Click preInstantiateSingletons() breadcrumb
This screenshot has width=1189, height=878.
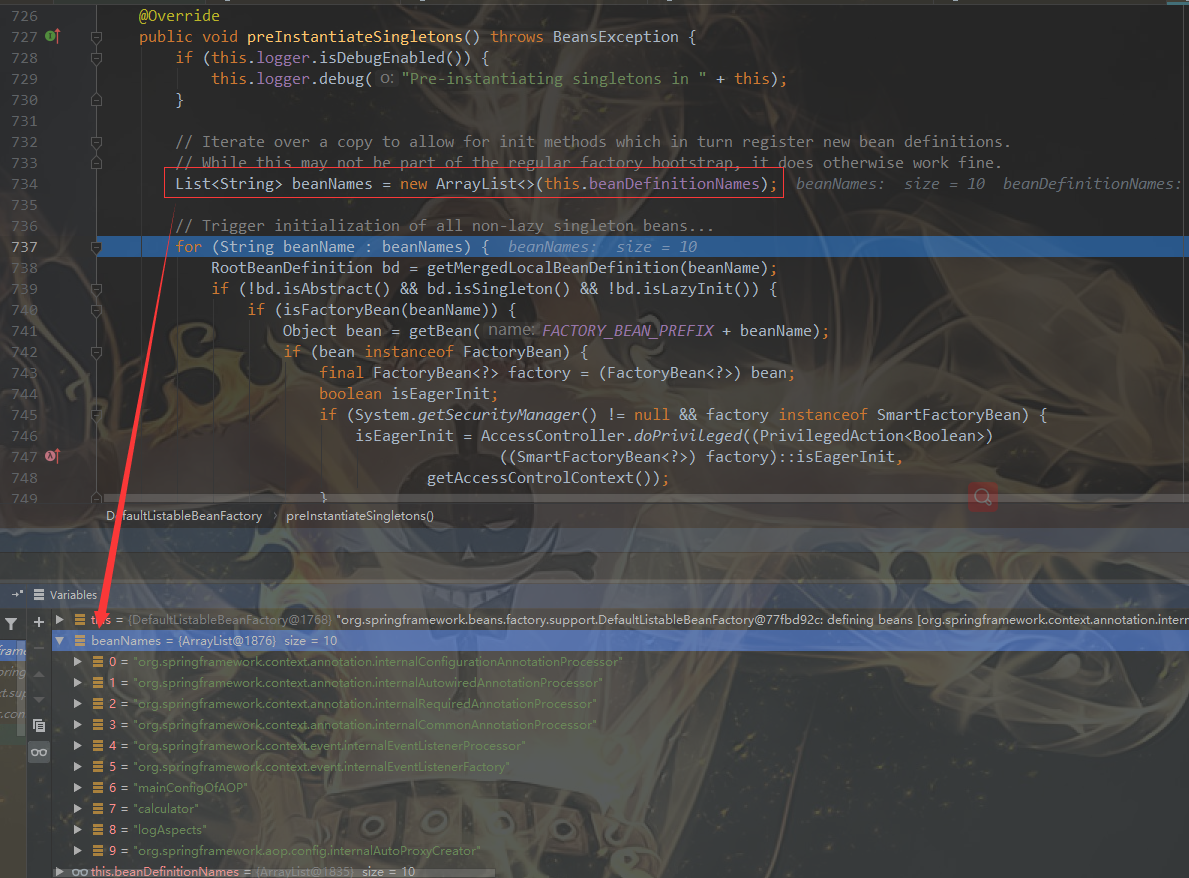click(359, 516)
